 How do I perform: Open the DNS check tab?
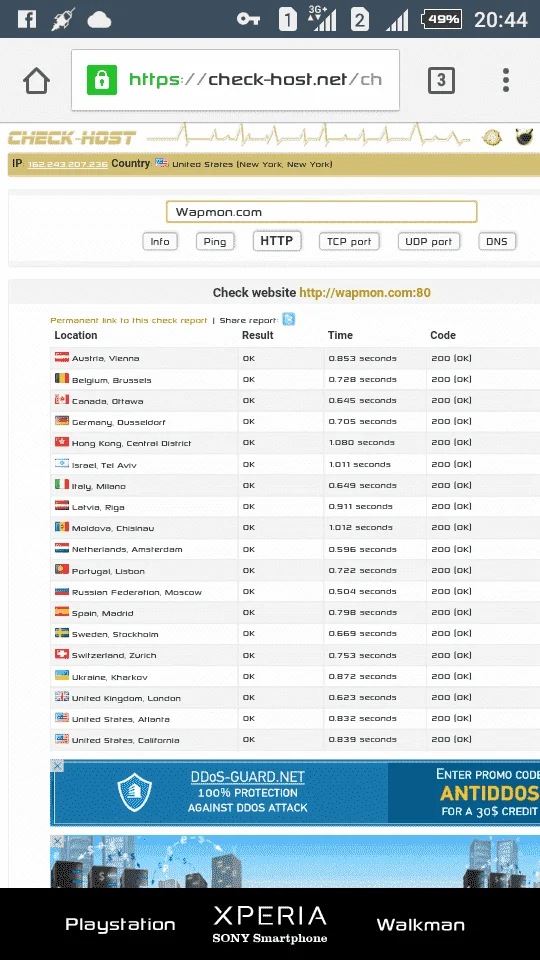497,241
